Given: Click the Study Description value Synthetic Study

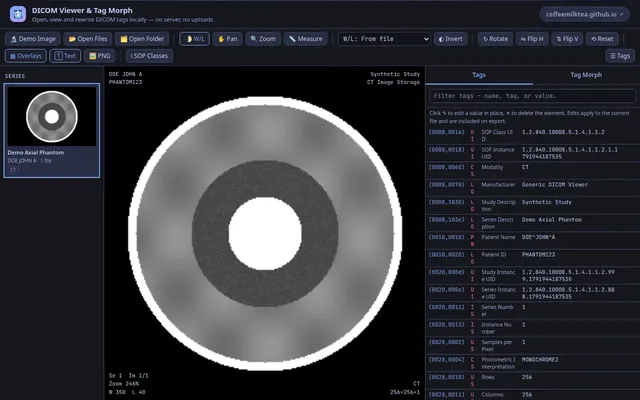Looking at the screenshot, I should 547,202.
